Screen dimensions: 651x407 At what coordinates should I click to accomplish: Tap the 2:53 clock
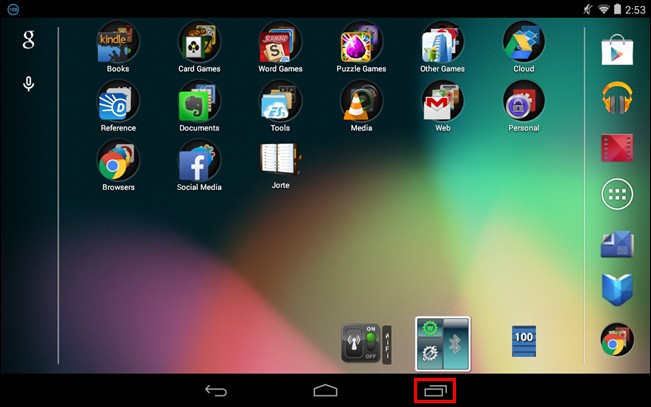click(635, 9)
